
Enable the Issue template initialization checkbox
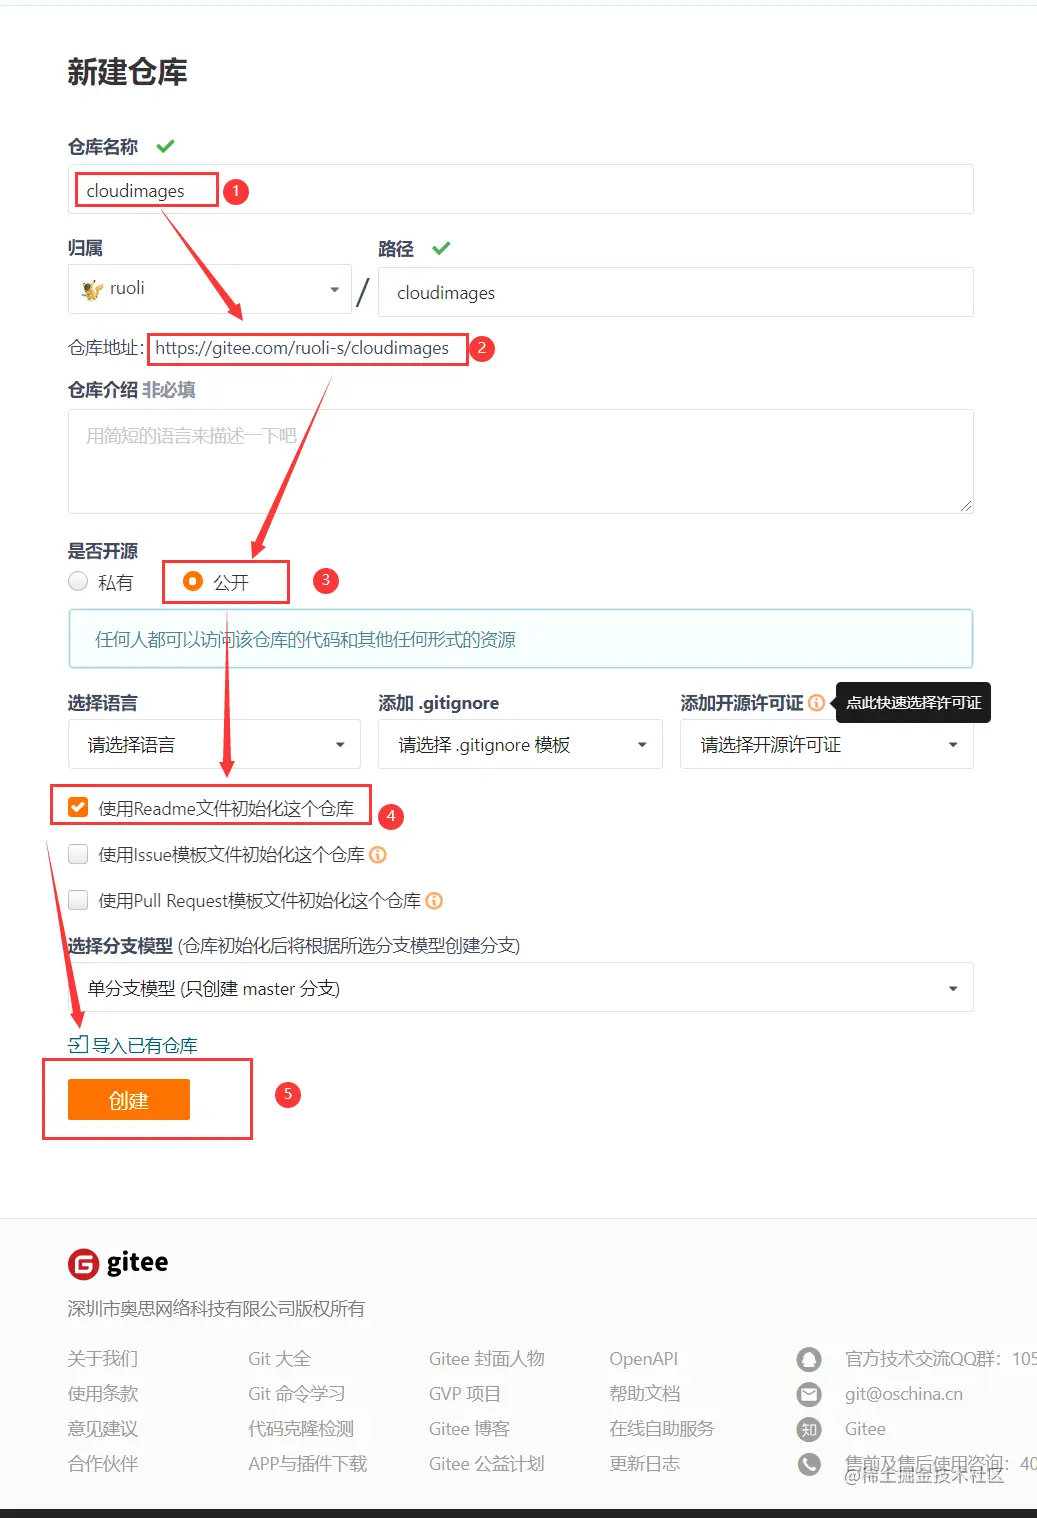pos(78,854)
